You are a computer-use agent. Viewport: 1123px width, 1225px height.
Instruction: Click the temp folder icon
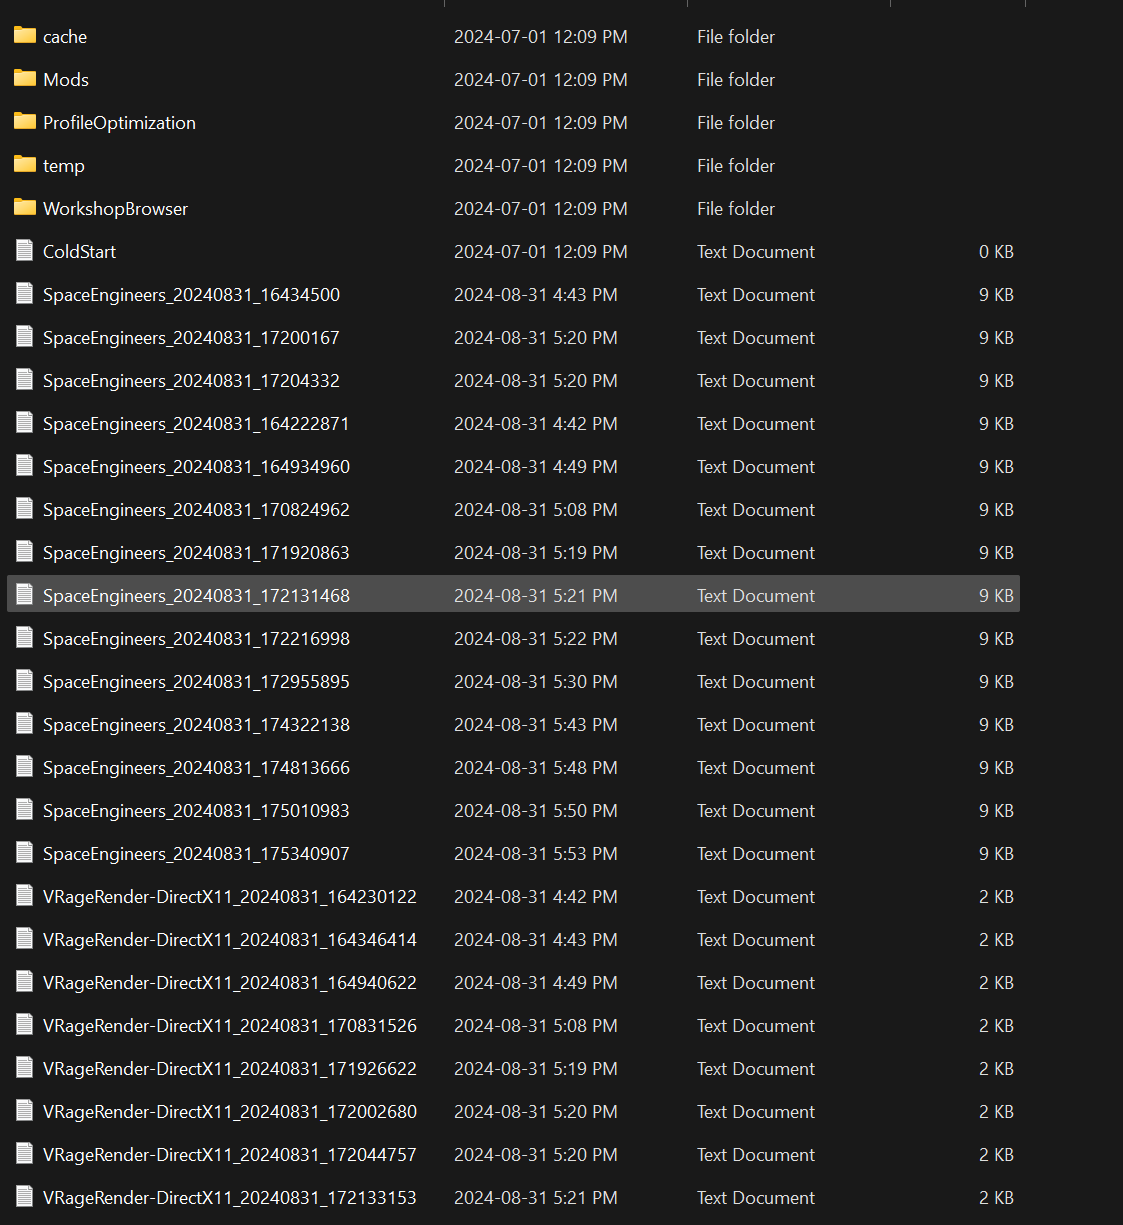[25, 164]
